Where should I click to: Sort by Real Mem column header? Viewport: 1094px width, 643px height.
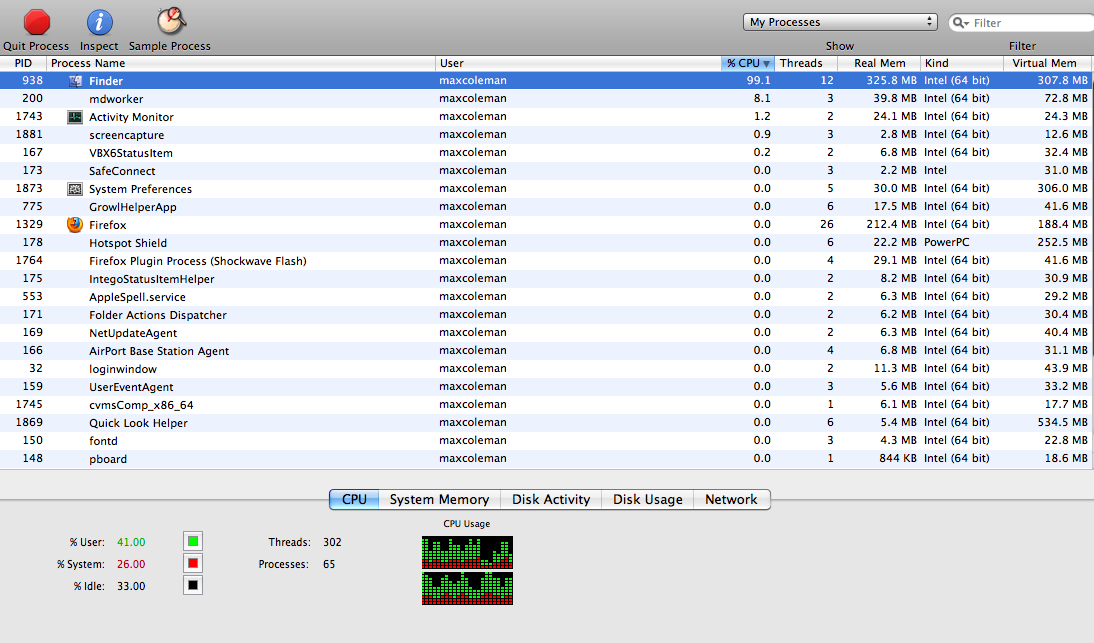879,63
